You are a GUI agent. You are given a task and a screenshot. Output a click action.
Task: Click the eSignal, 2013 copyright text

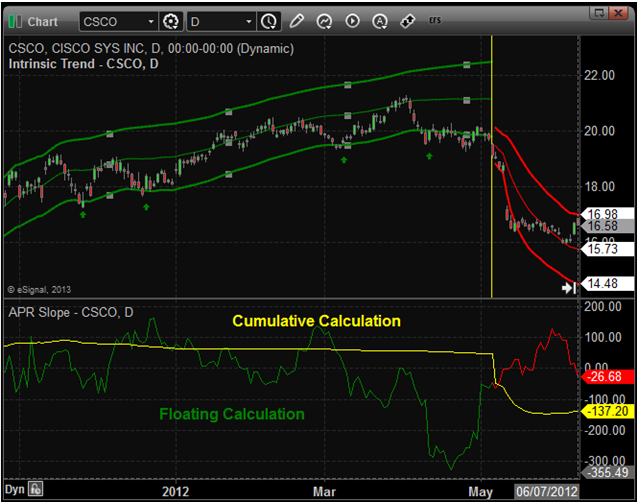(x=39, y=290)
